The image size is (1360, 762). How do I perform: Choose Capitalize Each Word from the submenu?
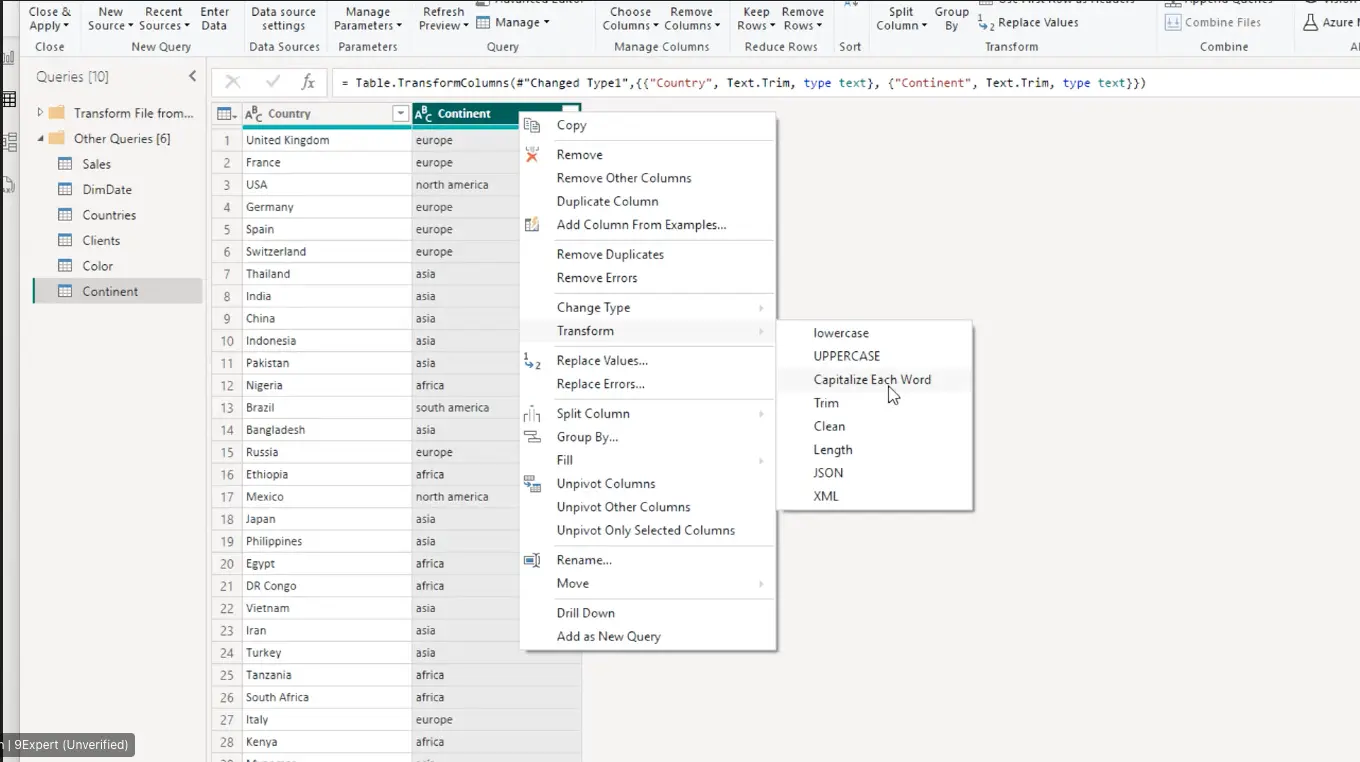point(871,380)
